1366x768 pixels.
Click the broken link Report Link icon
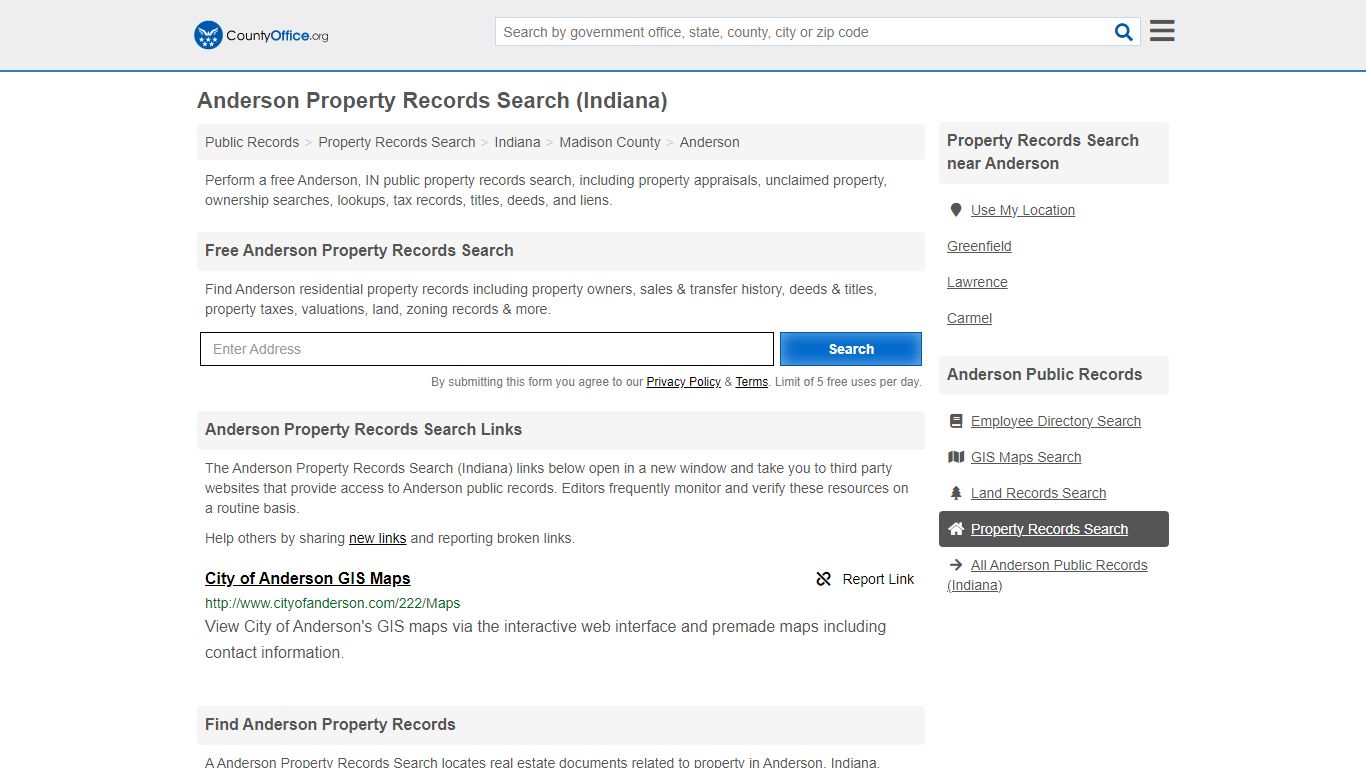point(824,579)
